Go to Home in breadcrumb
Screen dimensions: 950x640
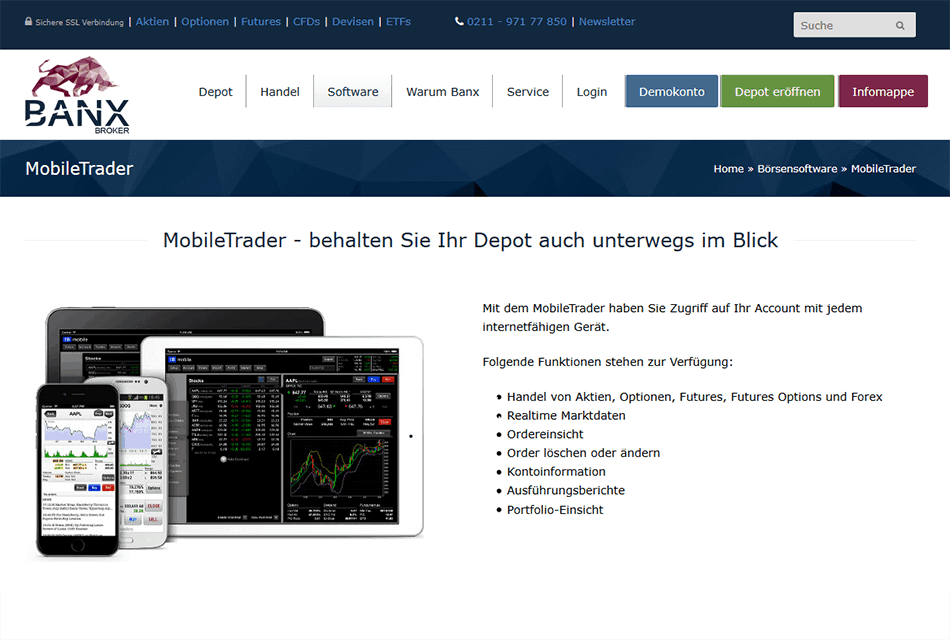coord(728,168)
